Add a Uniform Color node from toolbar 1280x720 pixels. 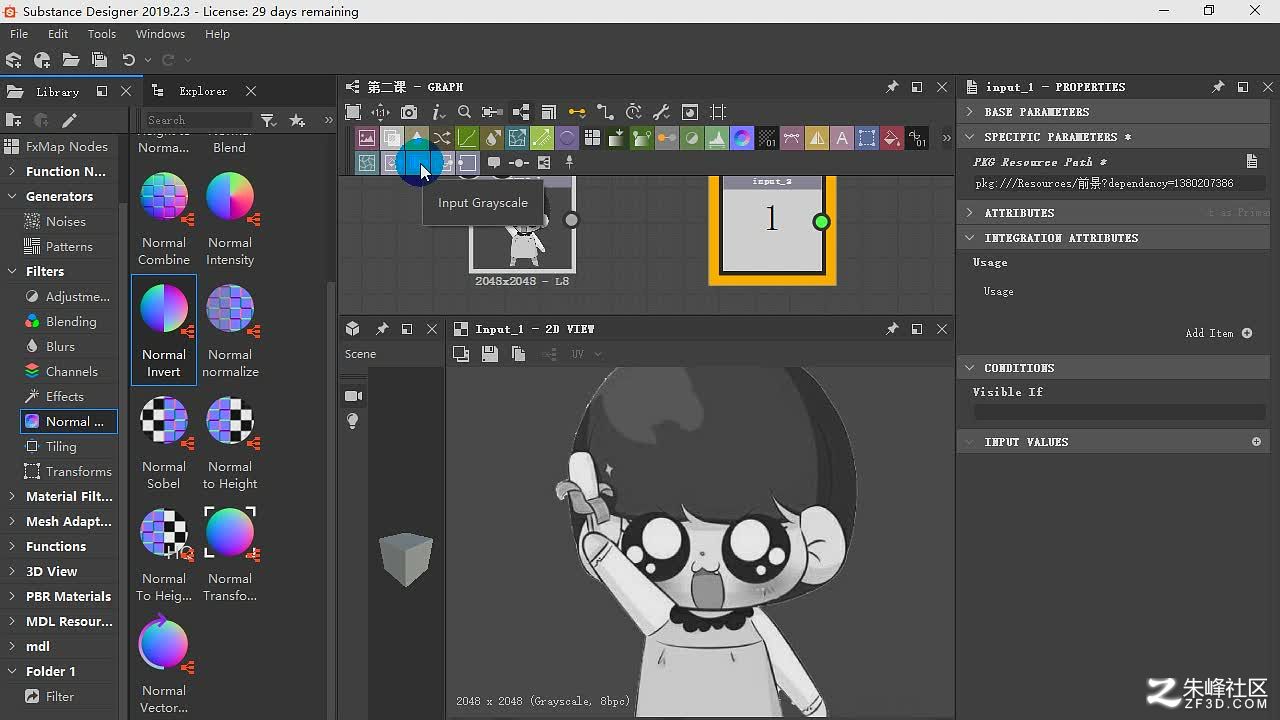892,138
